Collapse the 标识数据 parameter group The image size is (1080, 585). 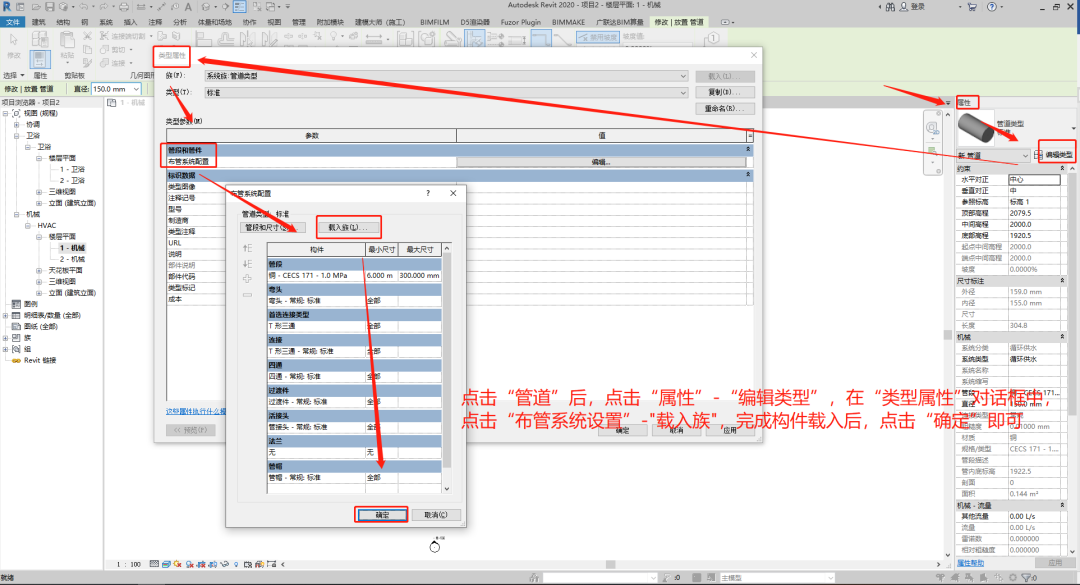click(748, 175)
